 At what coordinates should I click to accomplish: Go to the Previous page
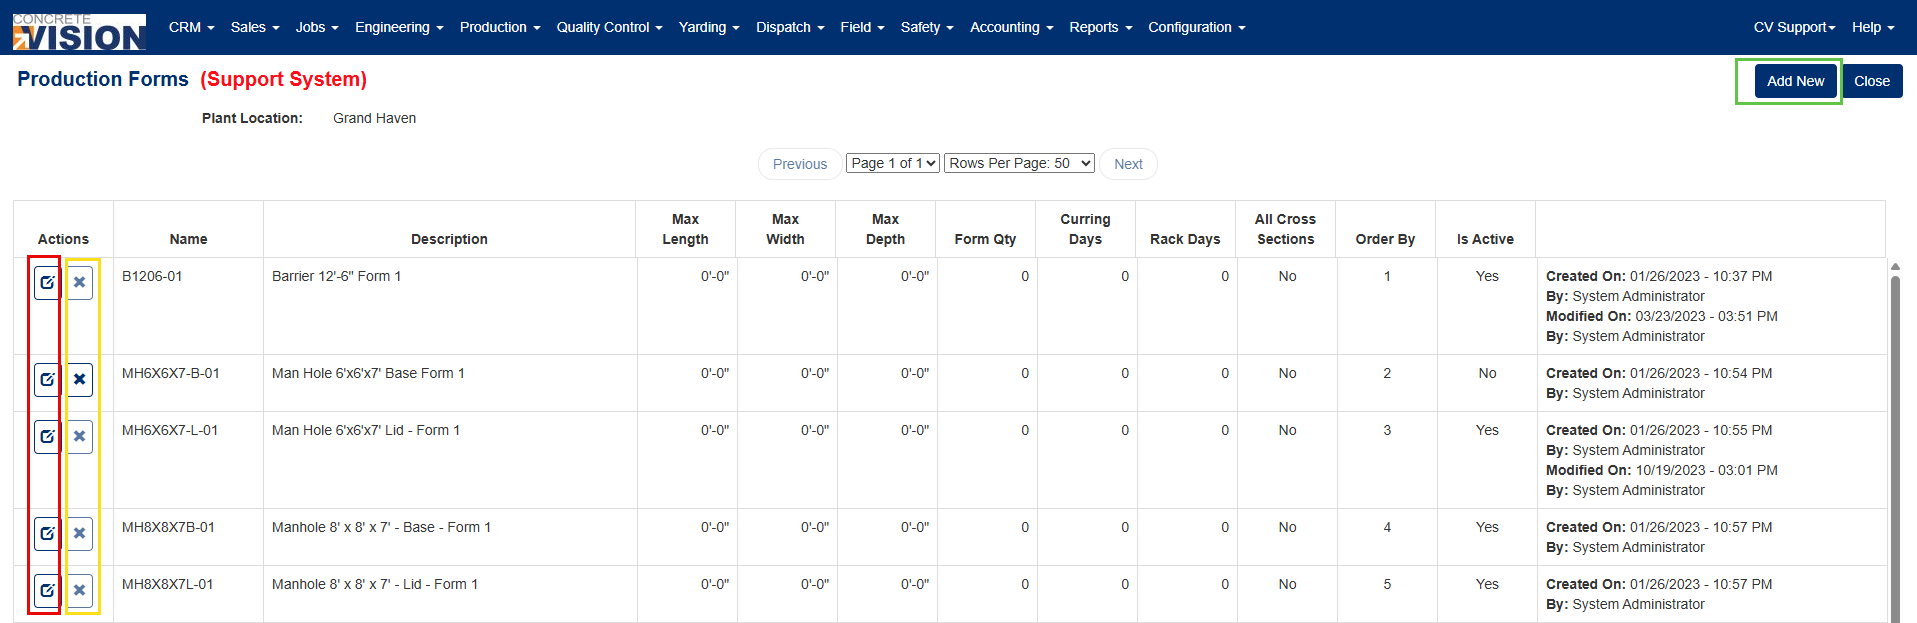coord(800,164)
